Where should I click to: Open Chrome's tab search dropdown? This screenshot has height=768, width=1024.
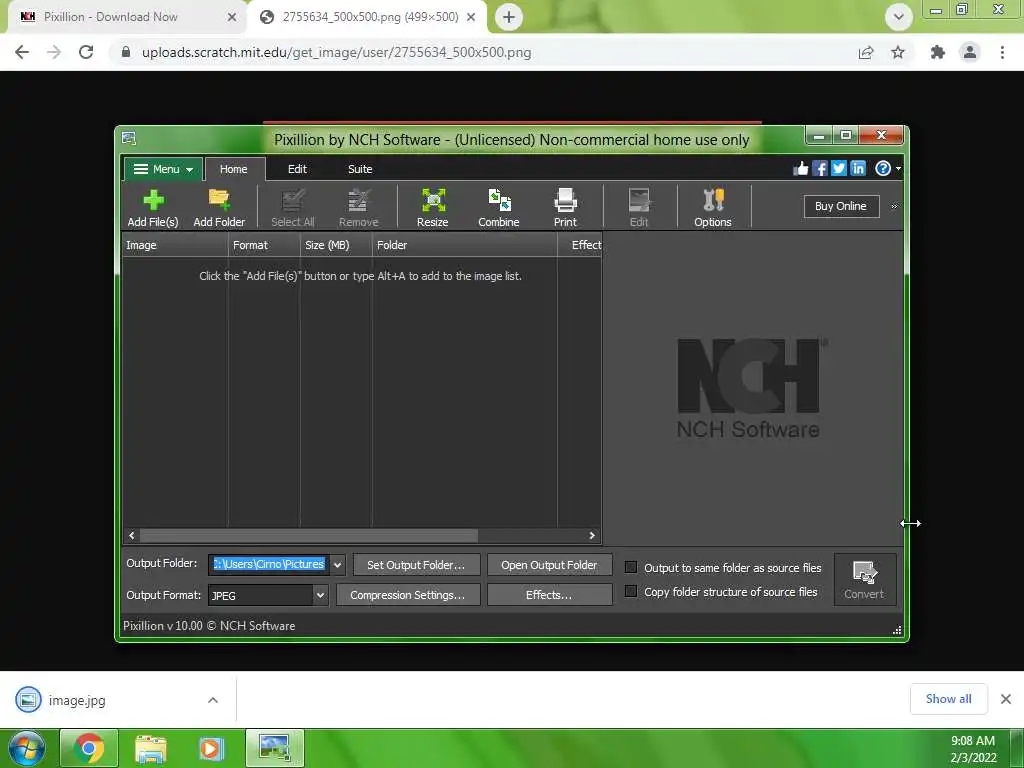pyautogui.click(x=899, y=17)
